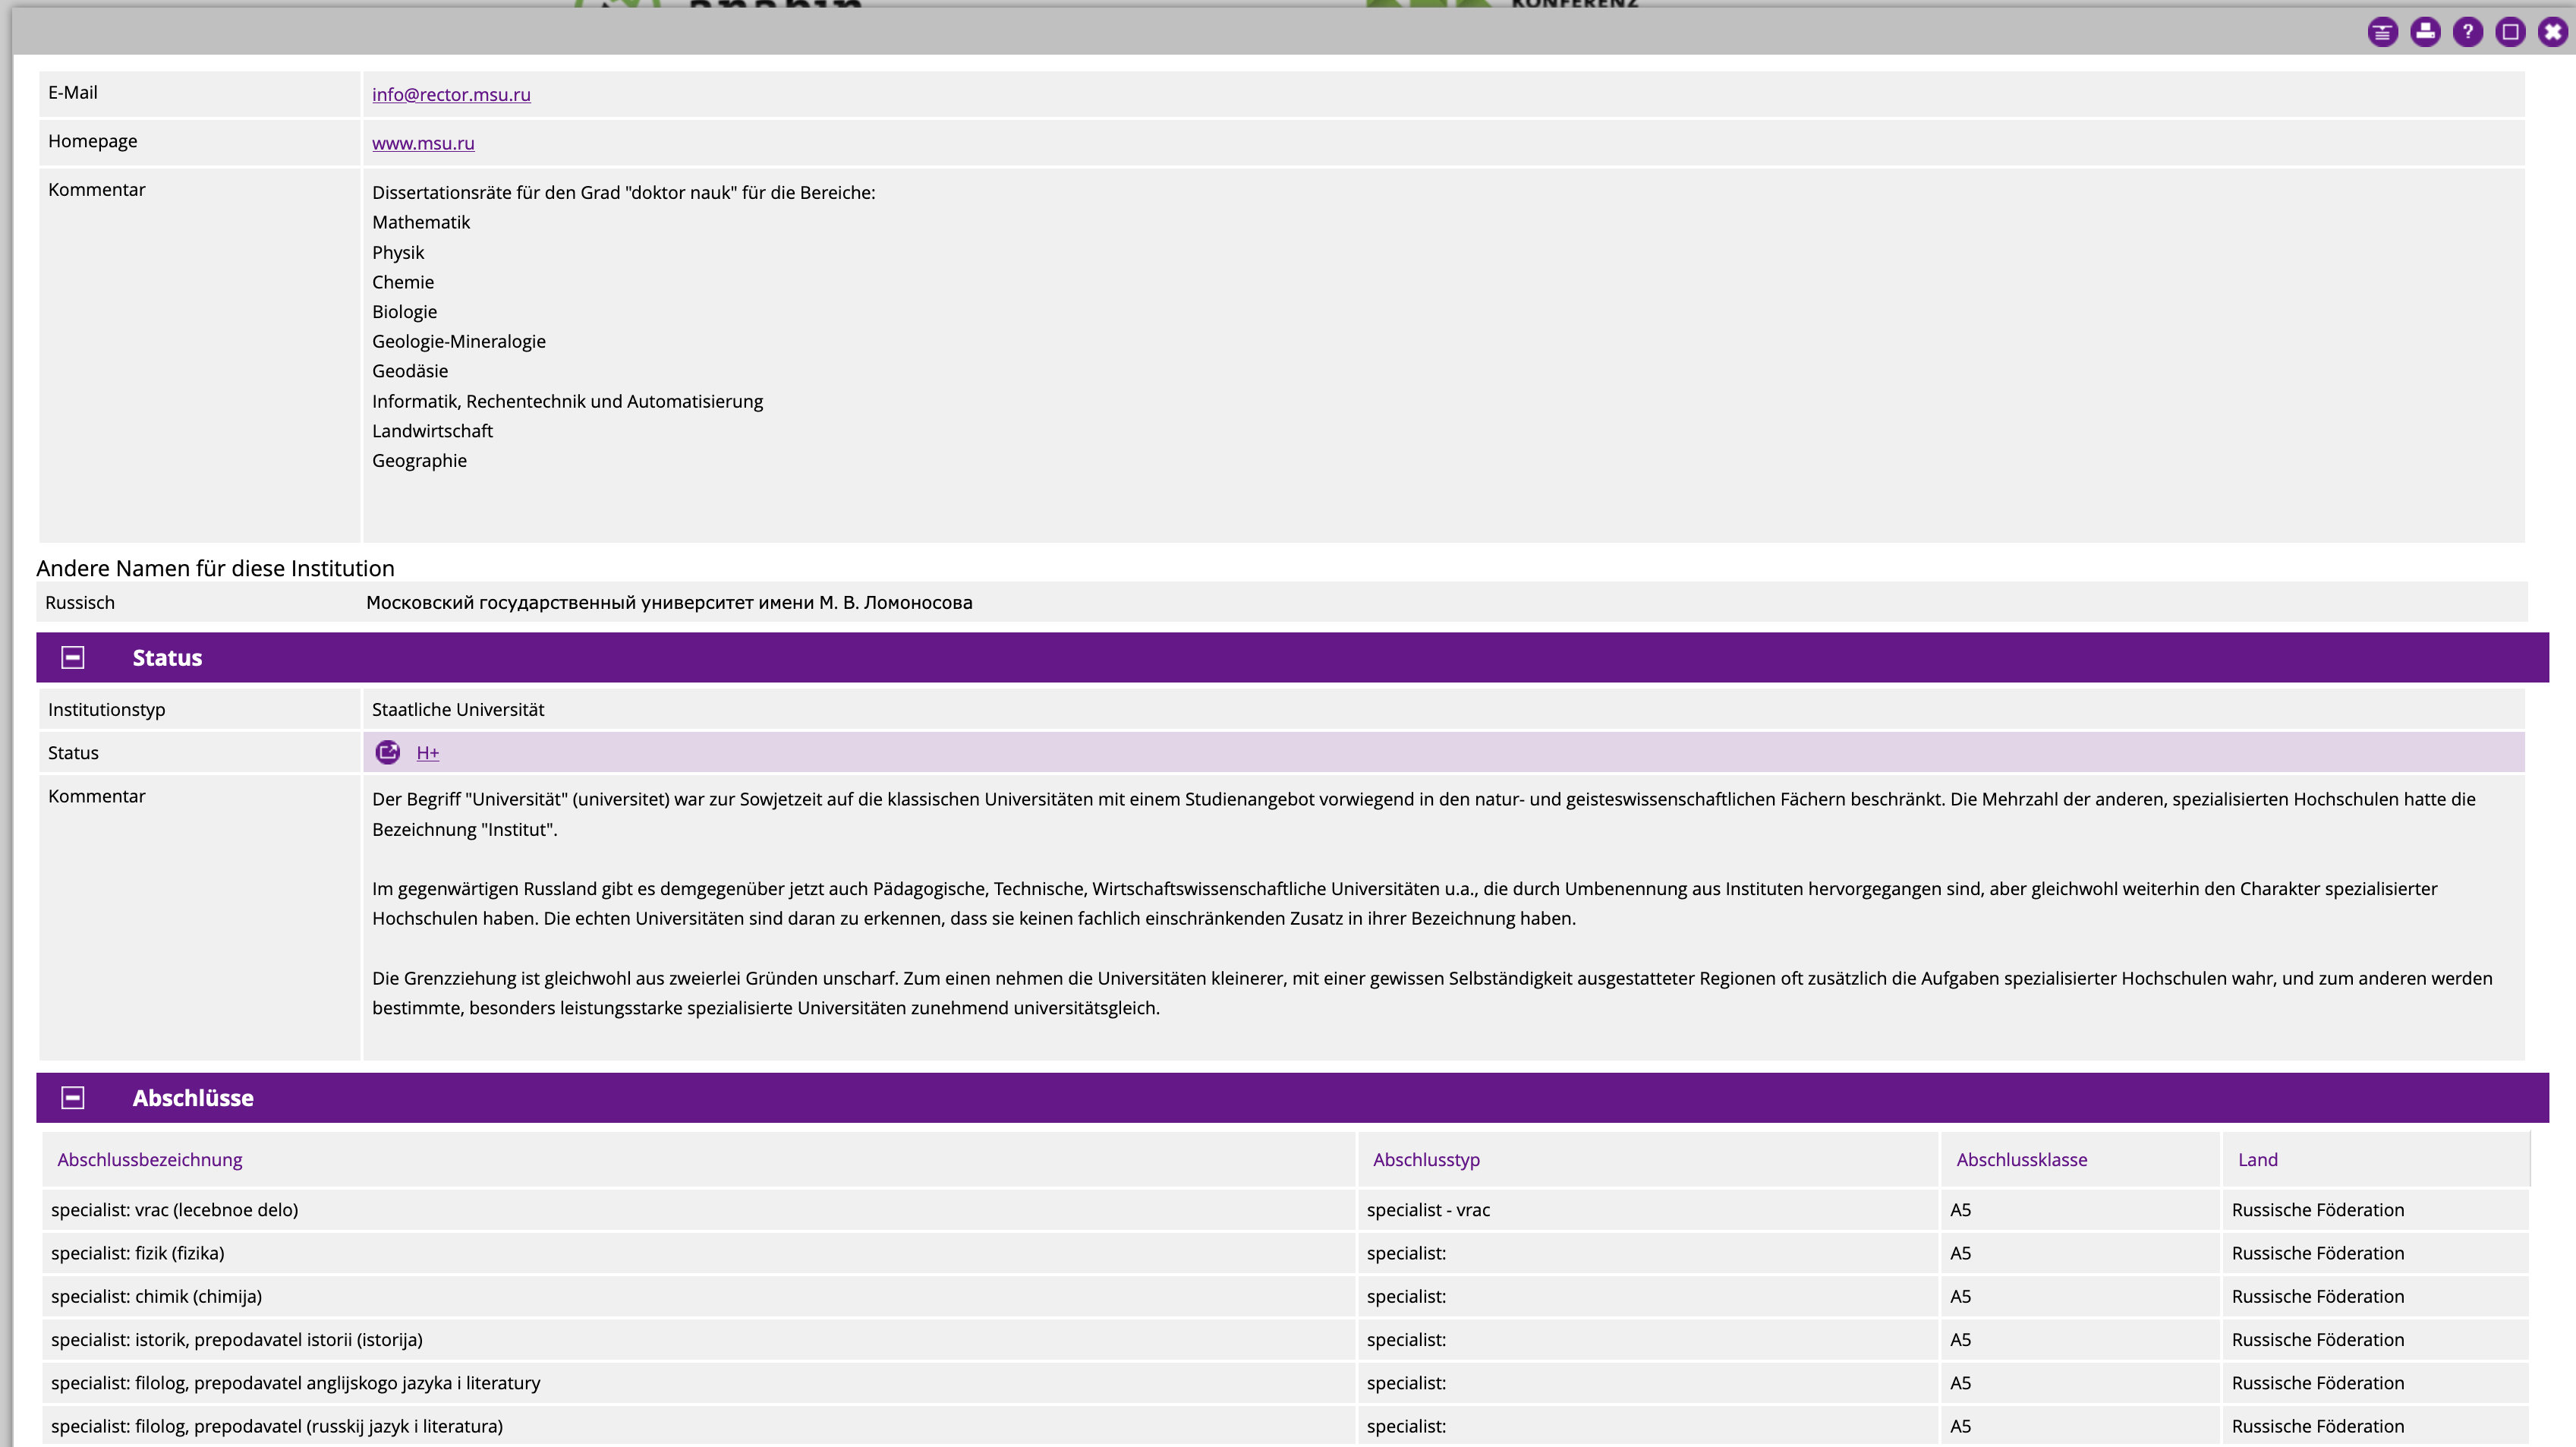Sort by Abschlusstyp column header

(1426, 1159)
